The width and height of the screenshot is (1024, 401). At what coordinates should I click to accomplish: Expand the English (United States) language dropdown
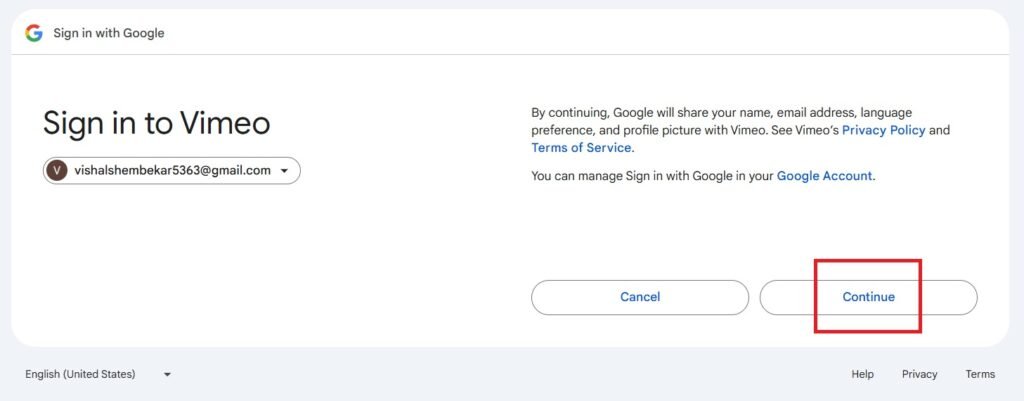coord(98,374)
